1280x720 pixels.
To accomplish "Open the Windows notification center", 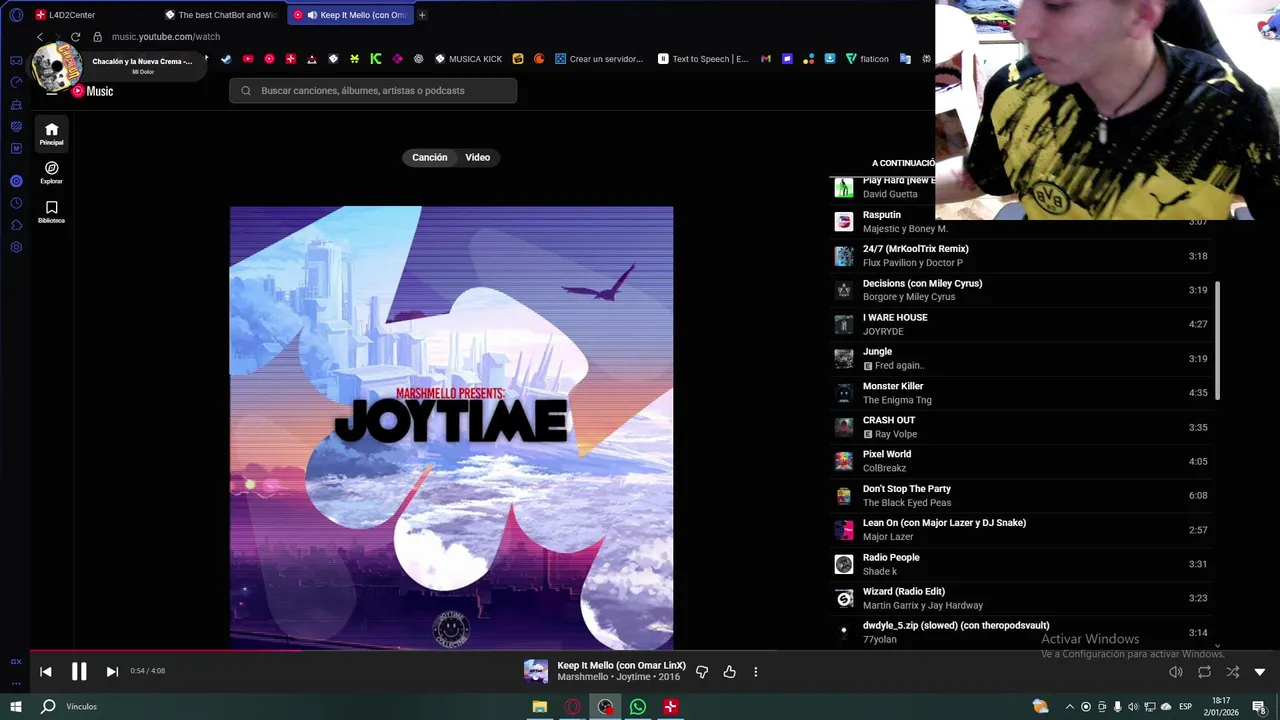I will [1260, 707].
